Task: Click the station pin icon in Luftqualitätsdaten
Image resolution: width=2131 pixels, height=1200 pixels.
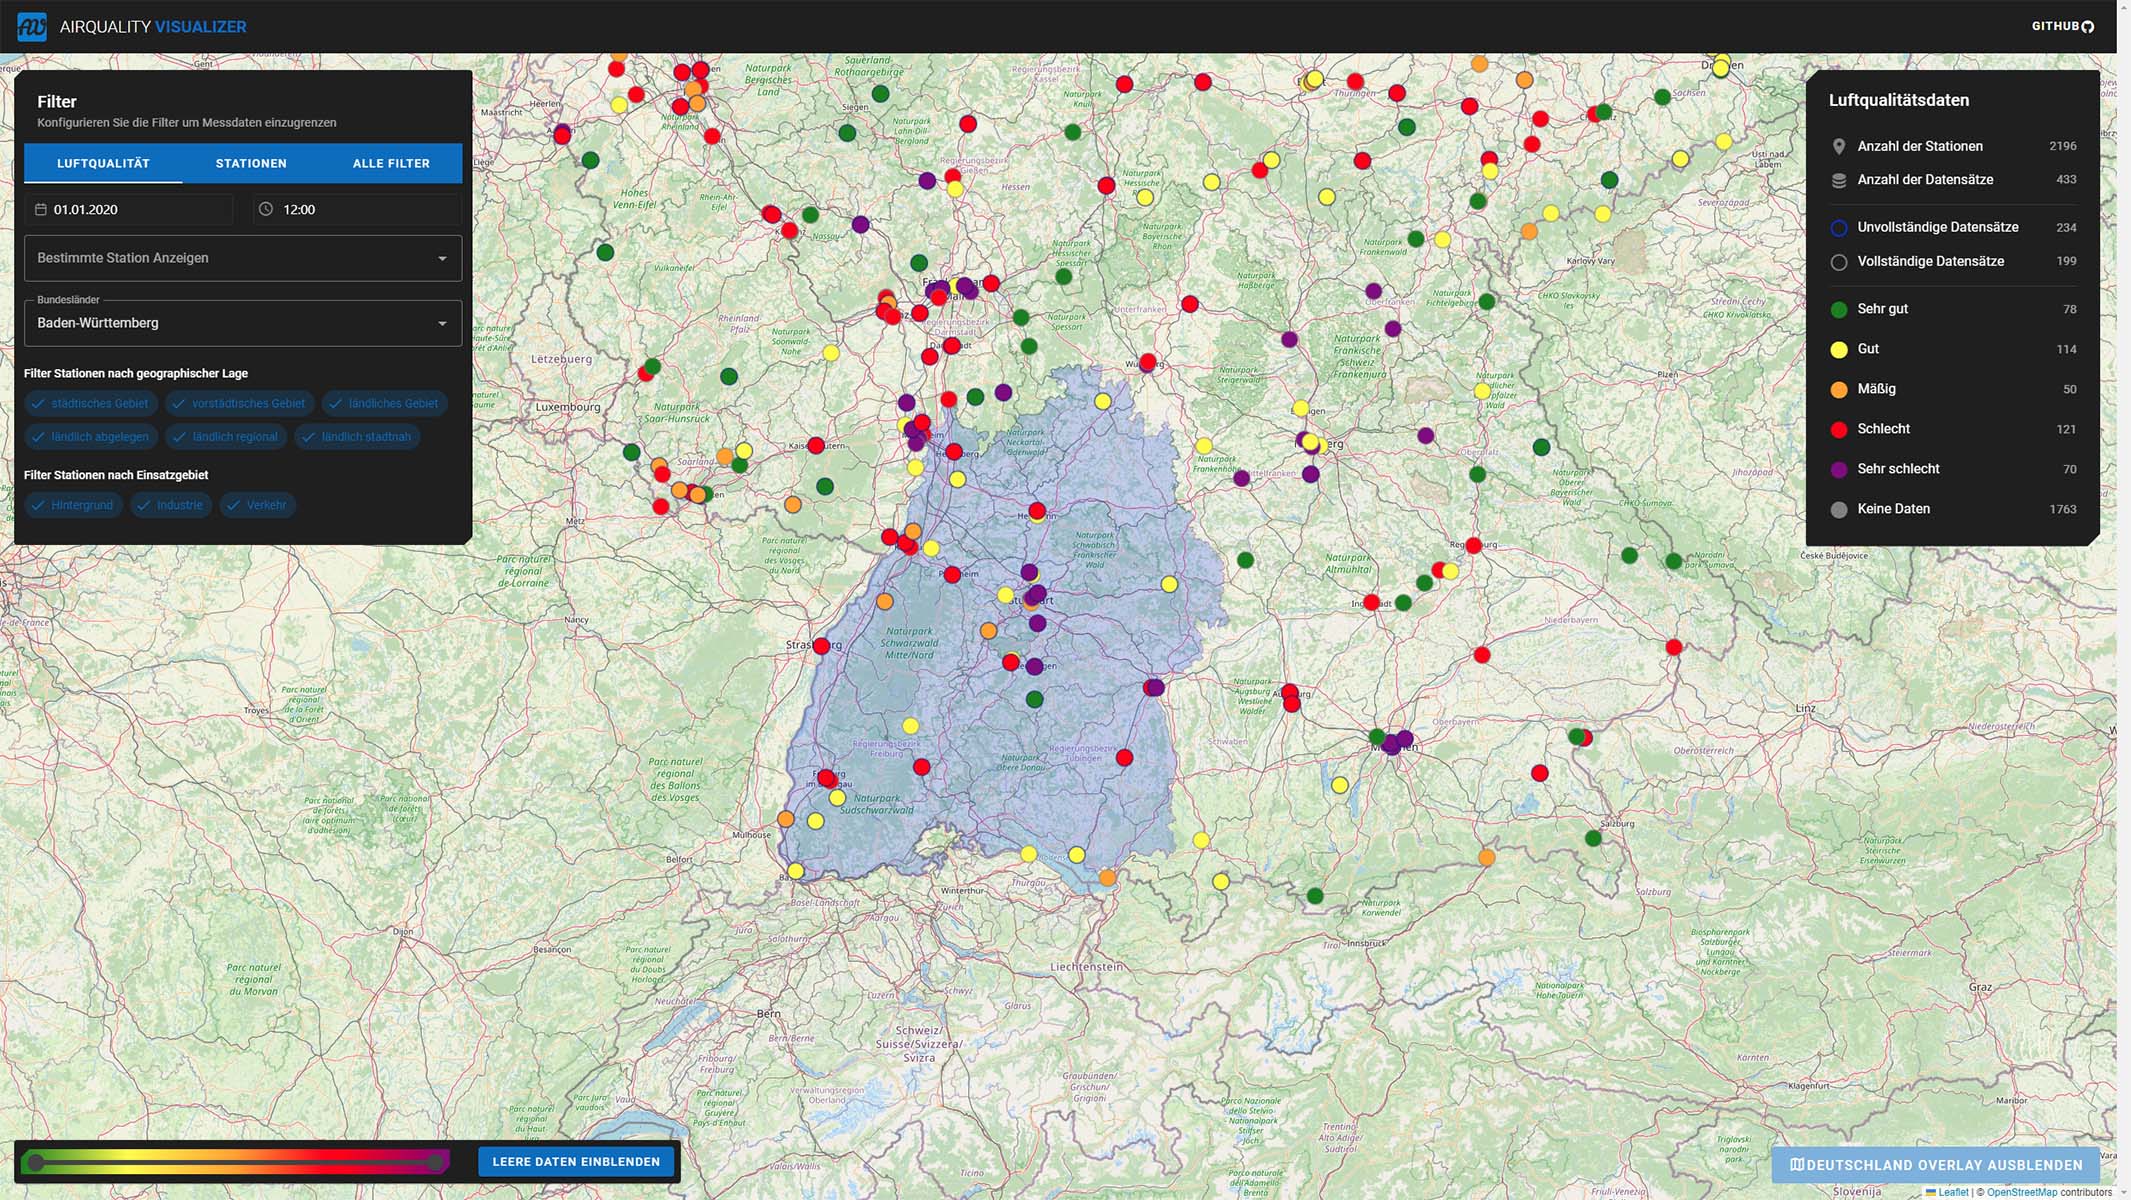Action: [1838, 146]
